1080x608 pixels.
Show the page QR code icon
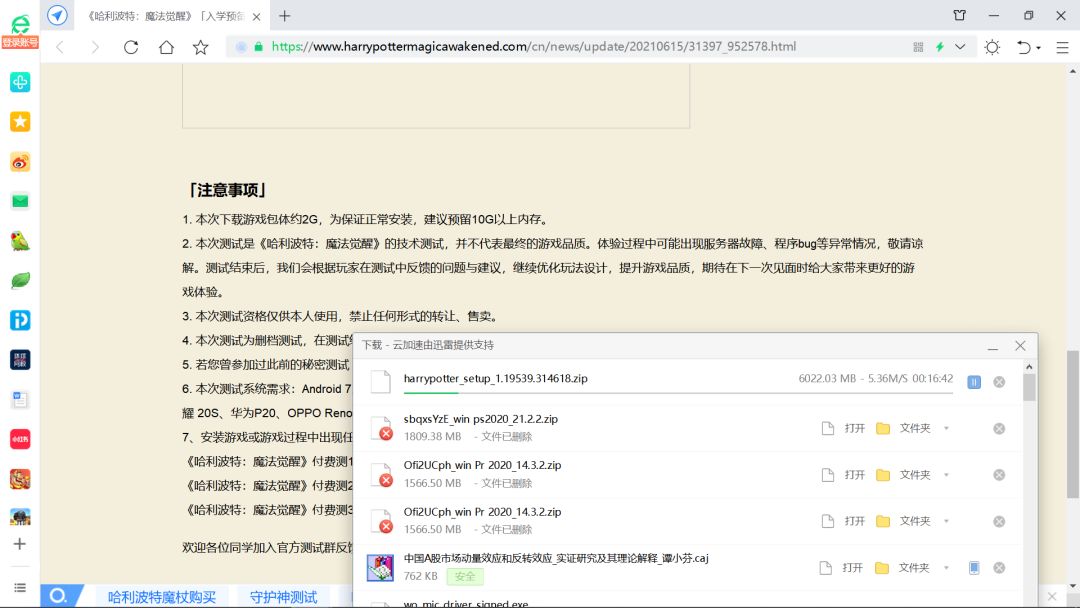pos(918,47)
